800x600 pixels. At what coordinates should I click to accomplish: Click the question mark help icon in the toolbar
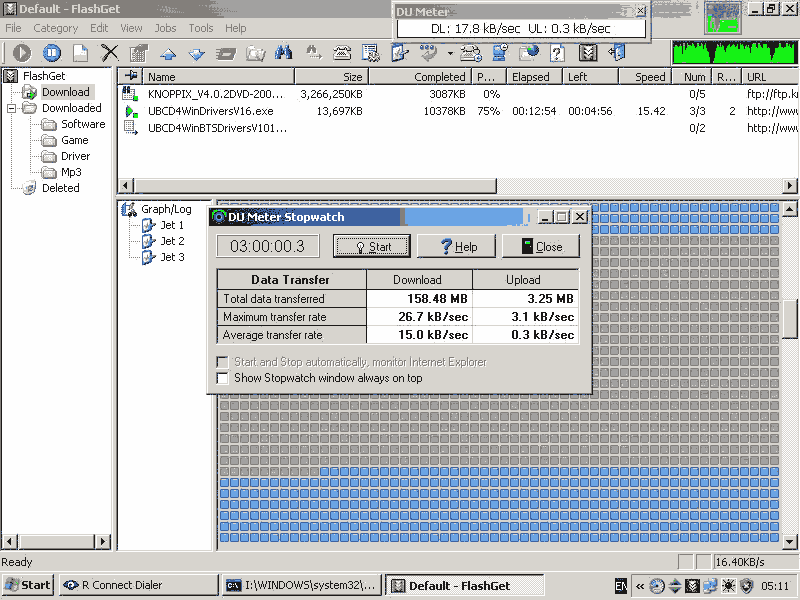(557, 53)
